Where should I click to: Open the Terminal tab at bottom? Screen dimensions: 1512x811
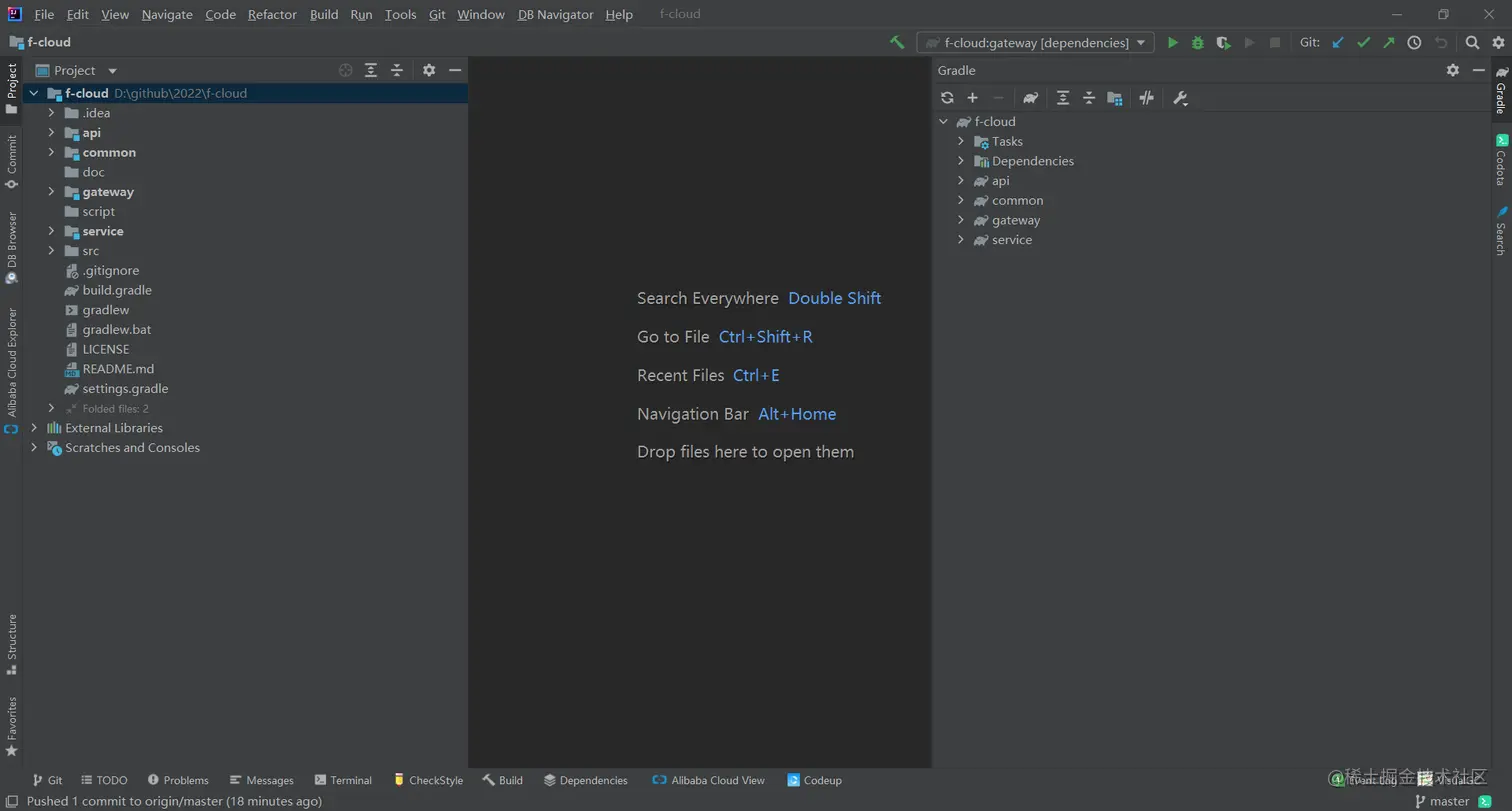[x=343, y=780]
